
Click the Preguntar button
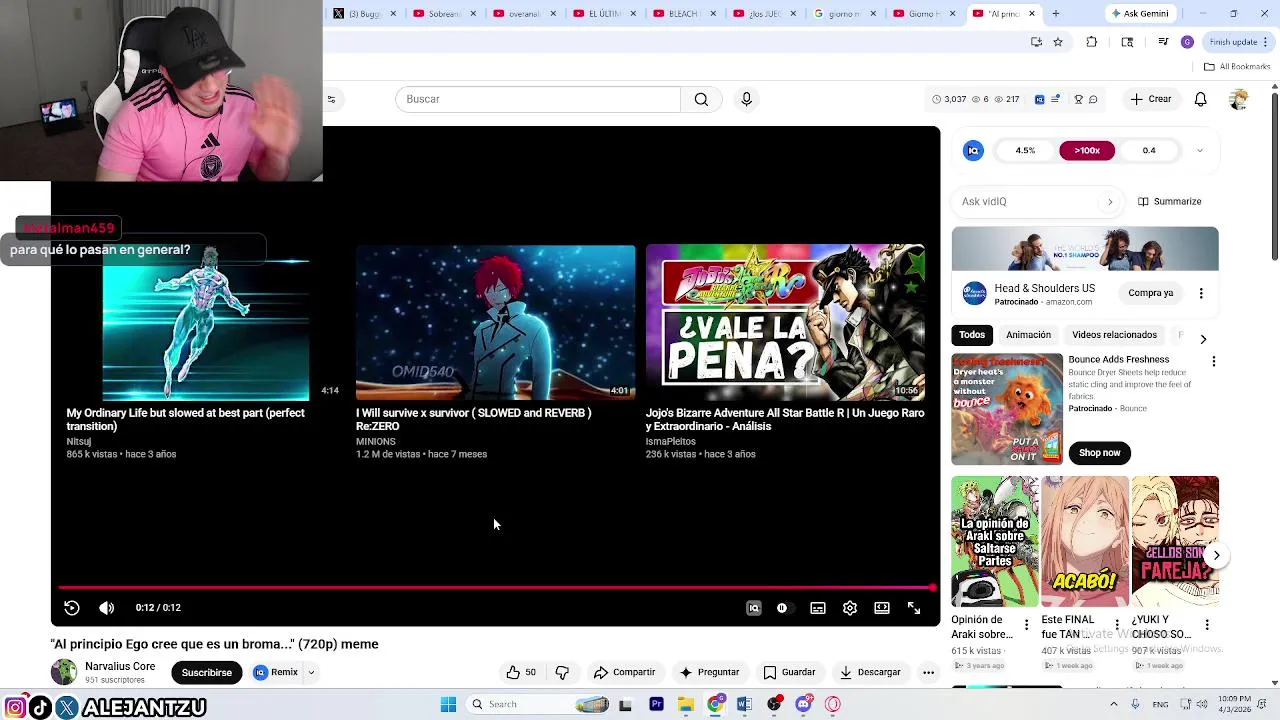[709, 672]
